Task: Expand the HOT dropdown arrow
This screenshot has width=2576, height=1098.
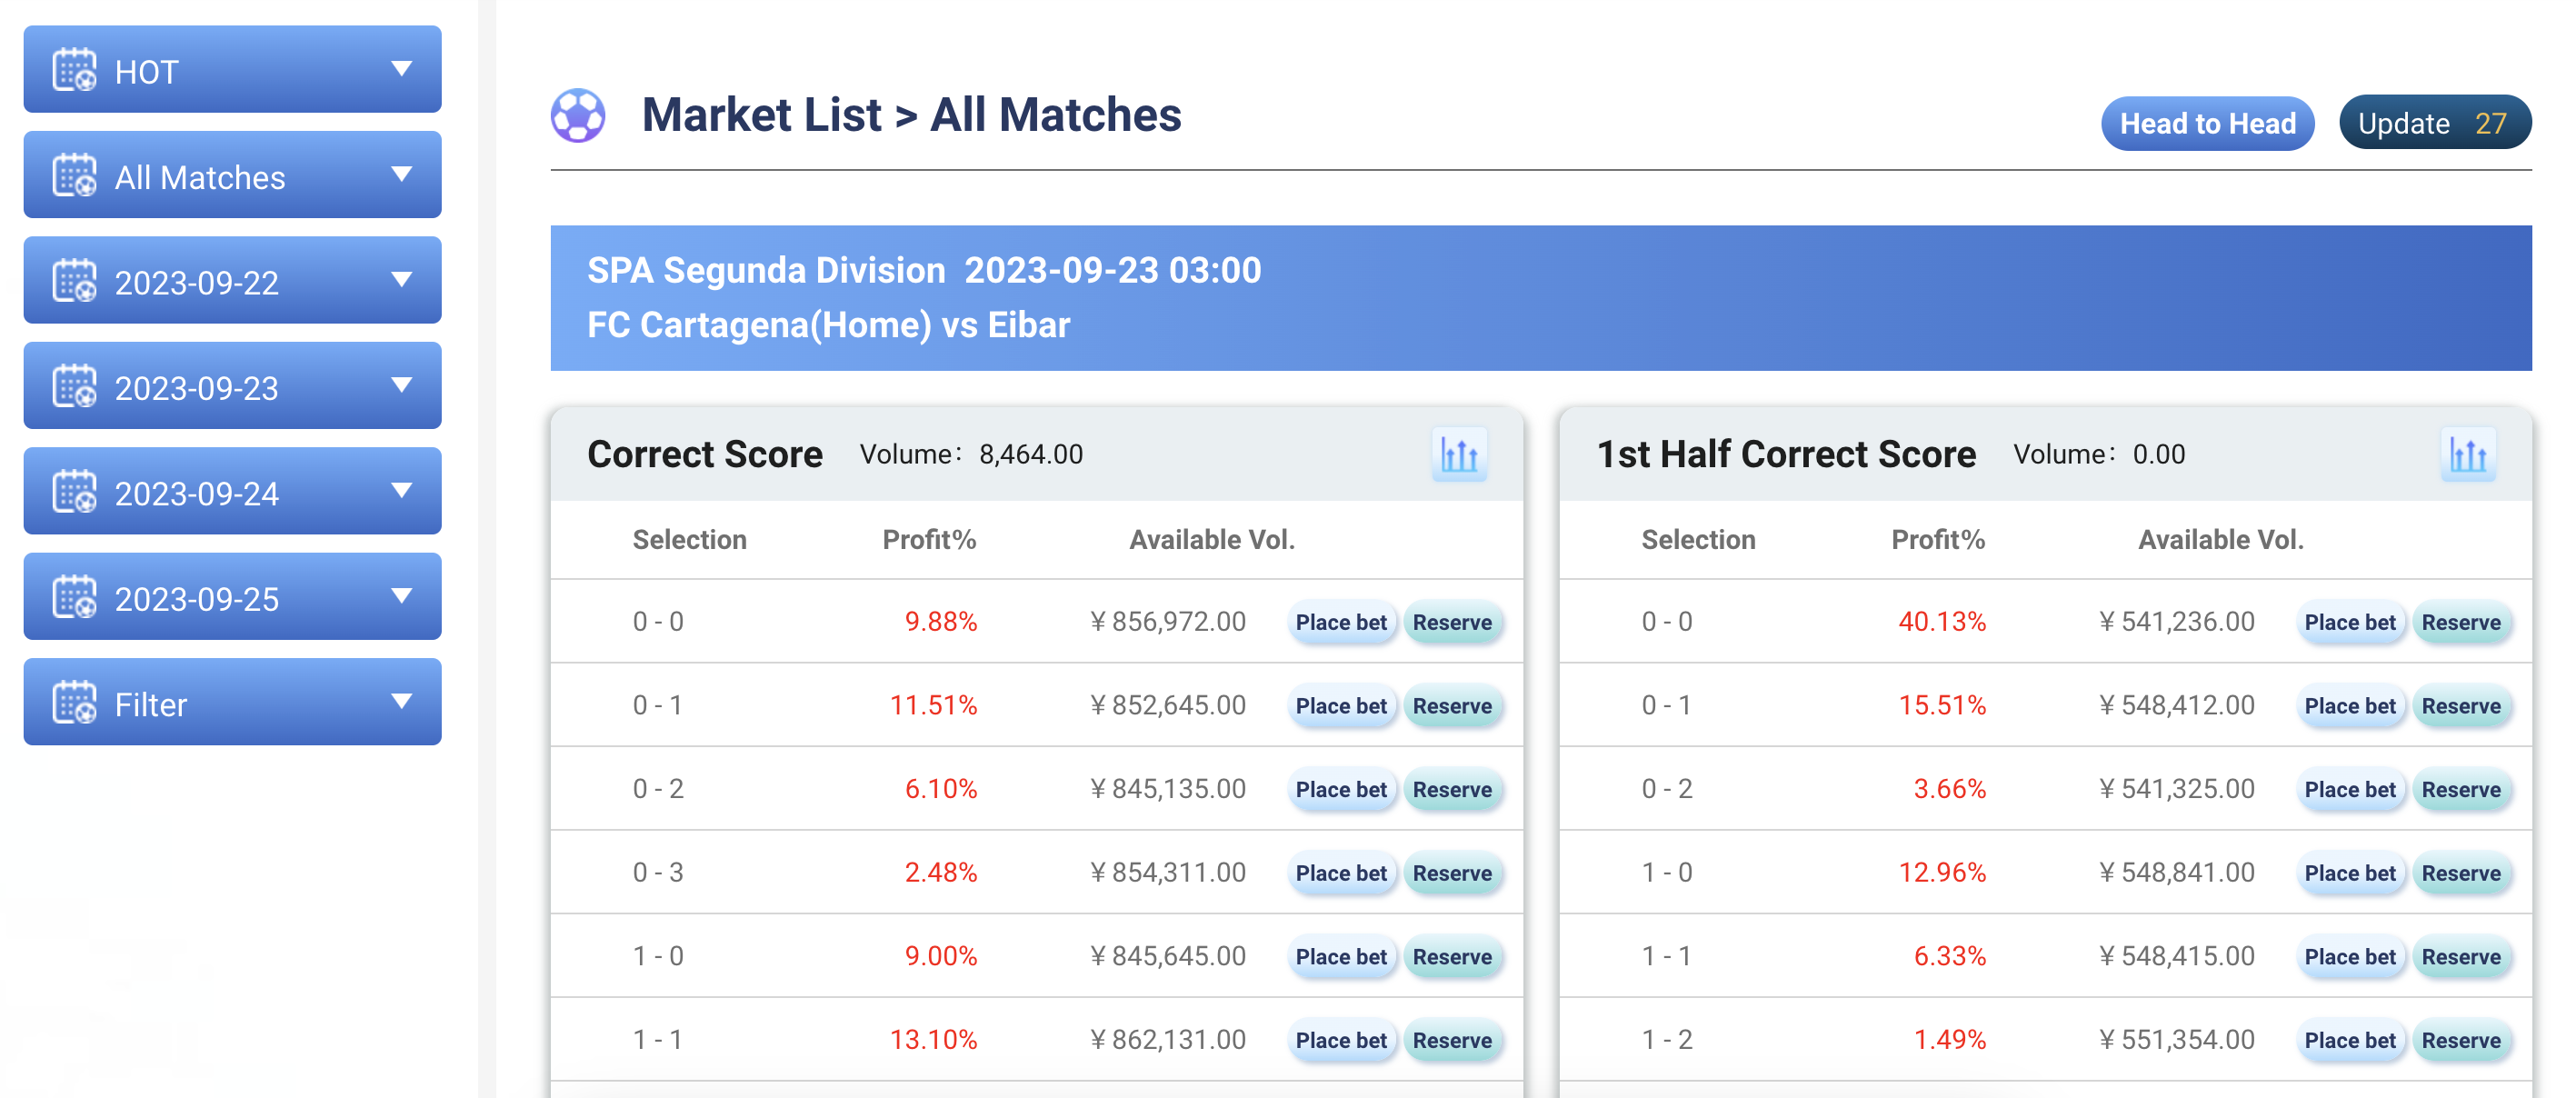Action: click(402, 69)
